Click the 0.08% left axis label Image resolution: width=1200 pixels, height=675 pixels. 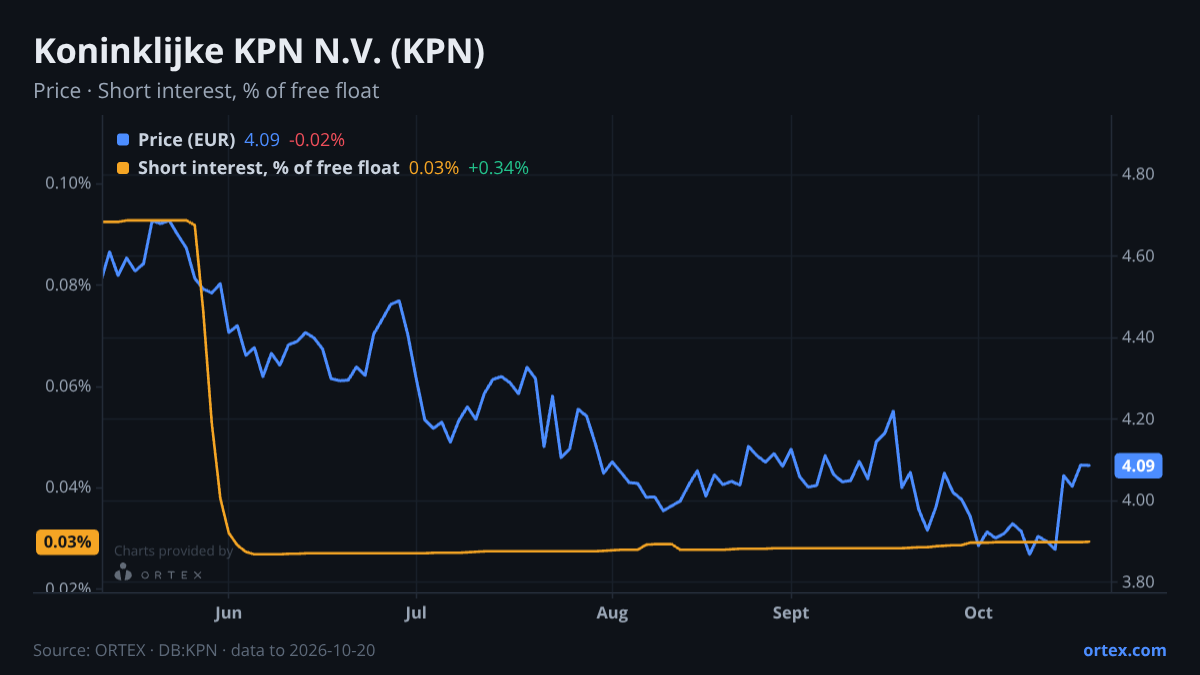click(68, 285)
